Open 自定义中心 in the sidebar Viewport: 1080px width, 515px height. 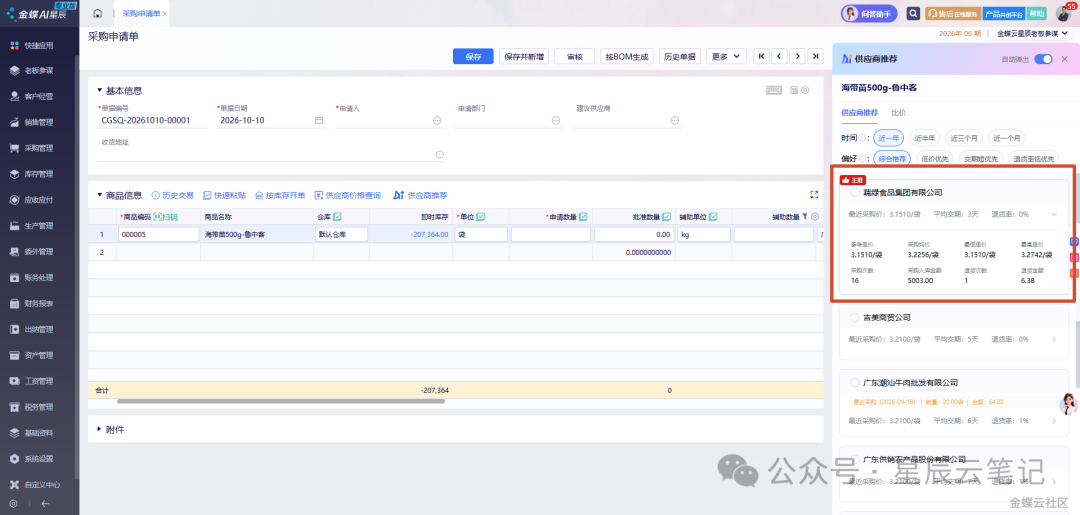click(41, 485)
